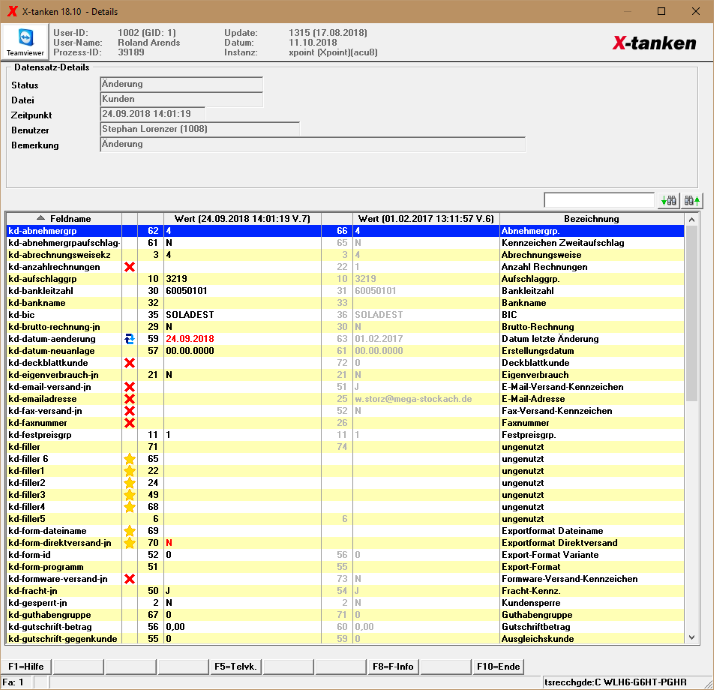The height and width of the screenshot is (690, 714).
Task: Select the kd-gutschrift-gegenkunde row
Action: tap(345, 639)
